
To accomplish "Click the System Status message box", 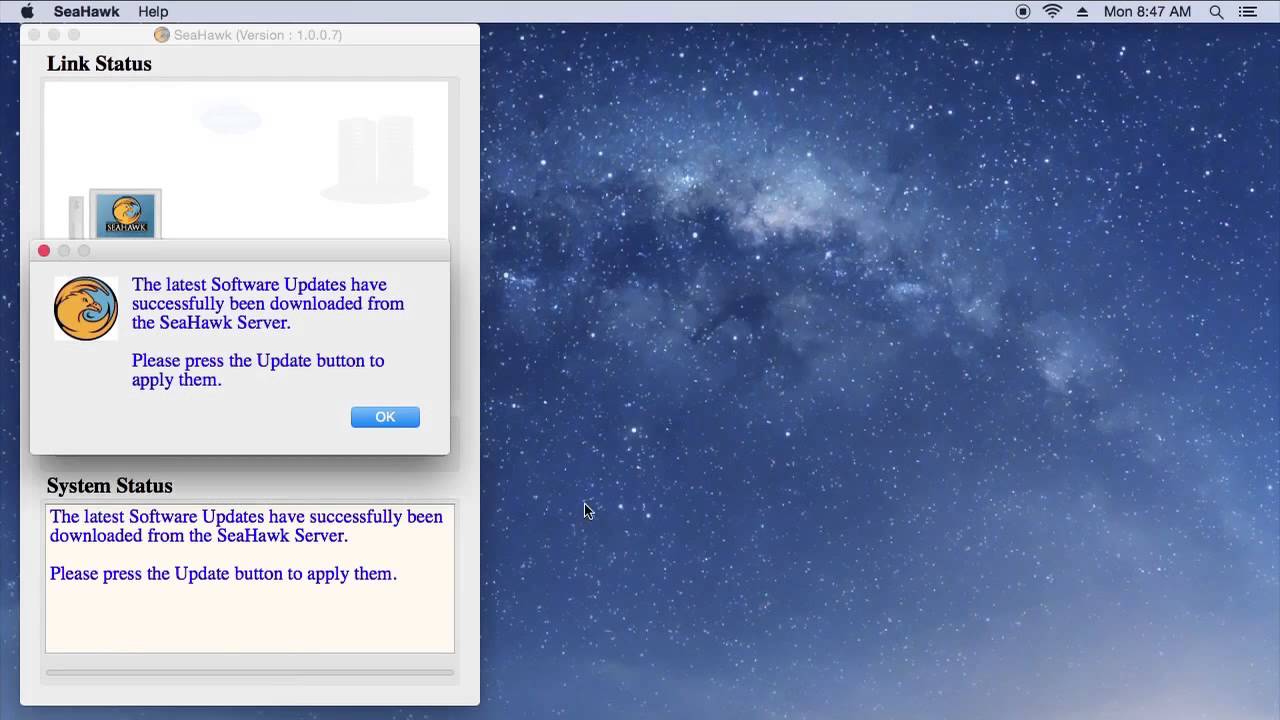I will 250,578.
